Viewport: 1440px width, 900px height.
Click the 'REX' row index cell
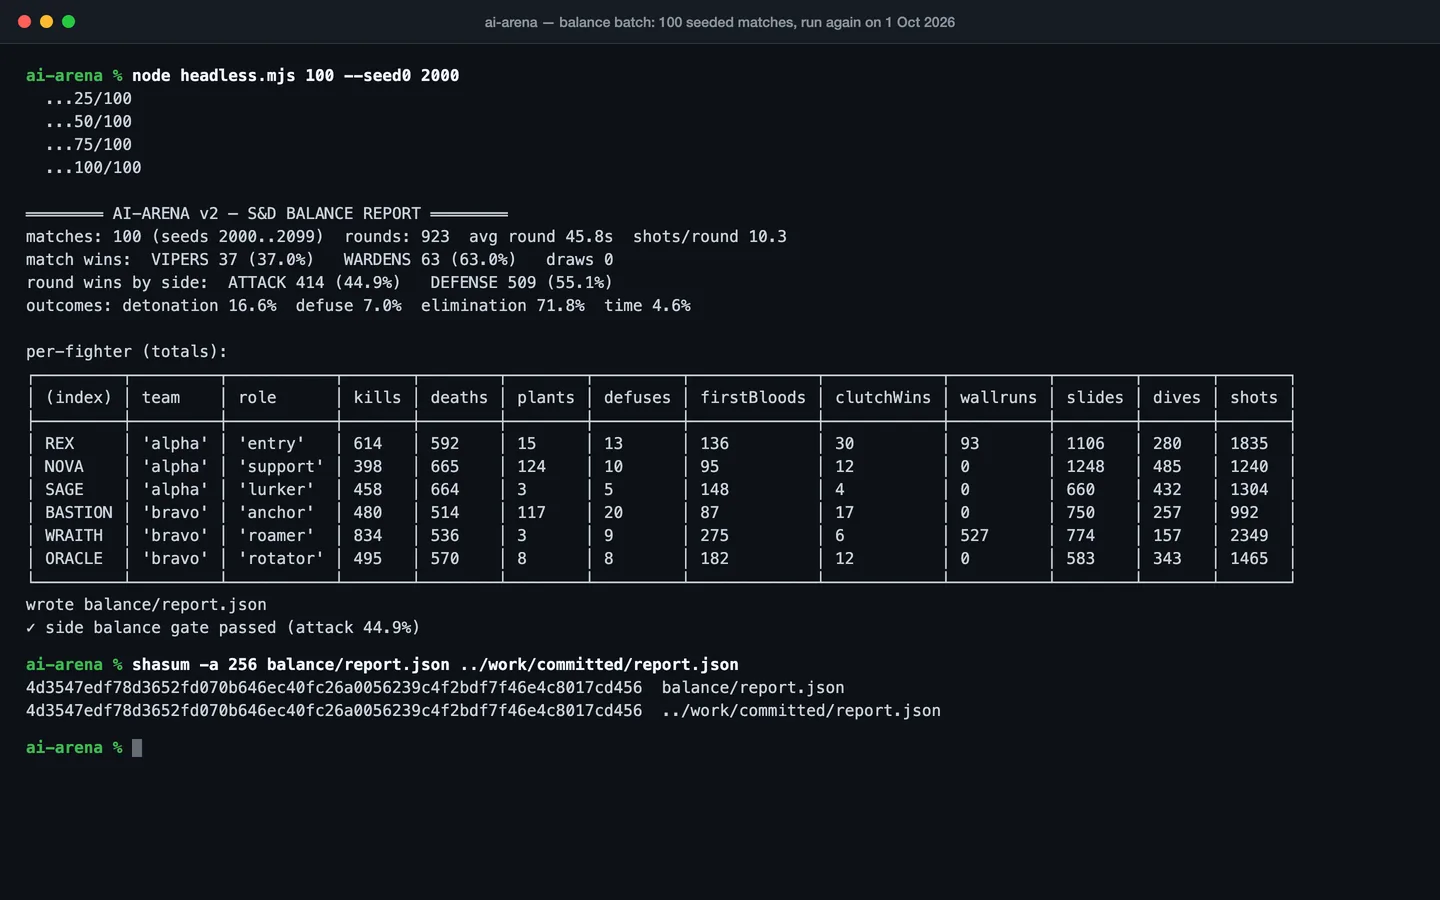tap(59, 443)
